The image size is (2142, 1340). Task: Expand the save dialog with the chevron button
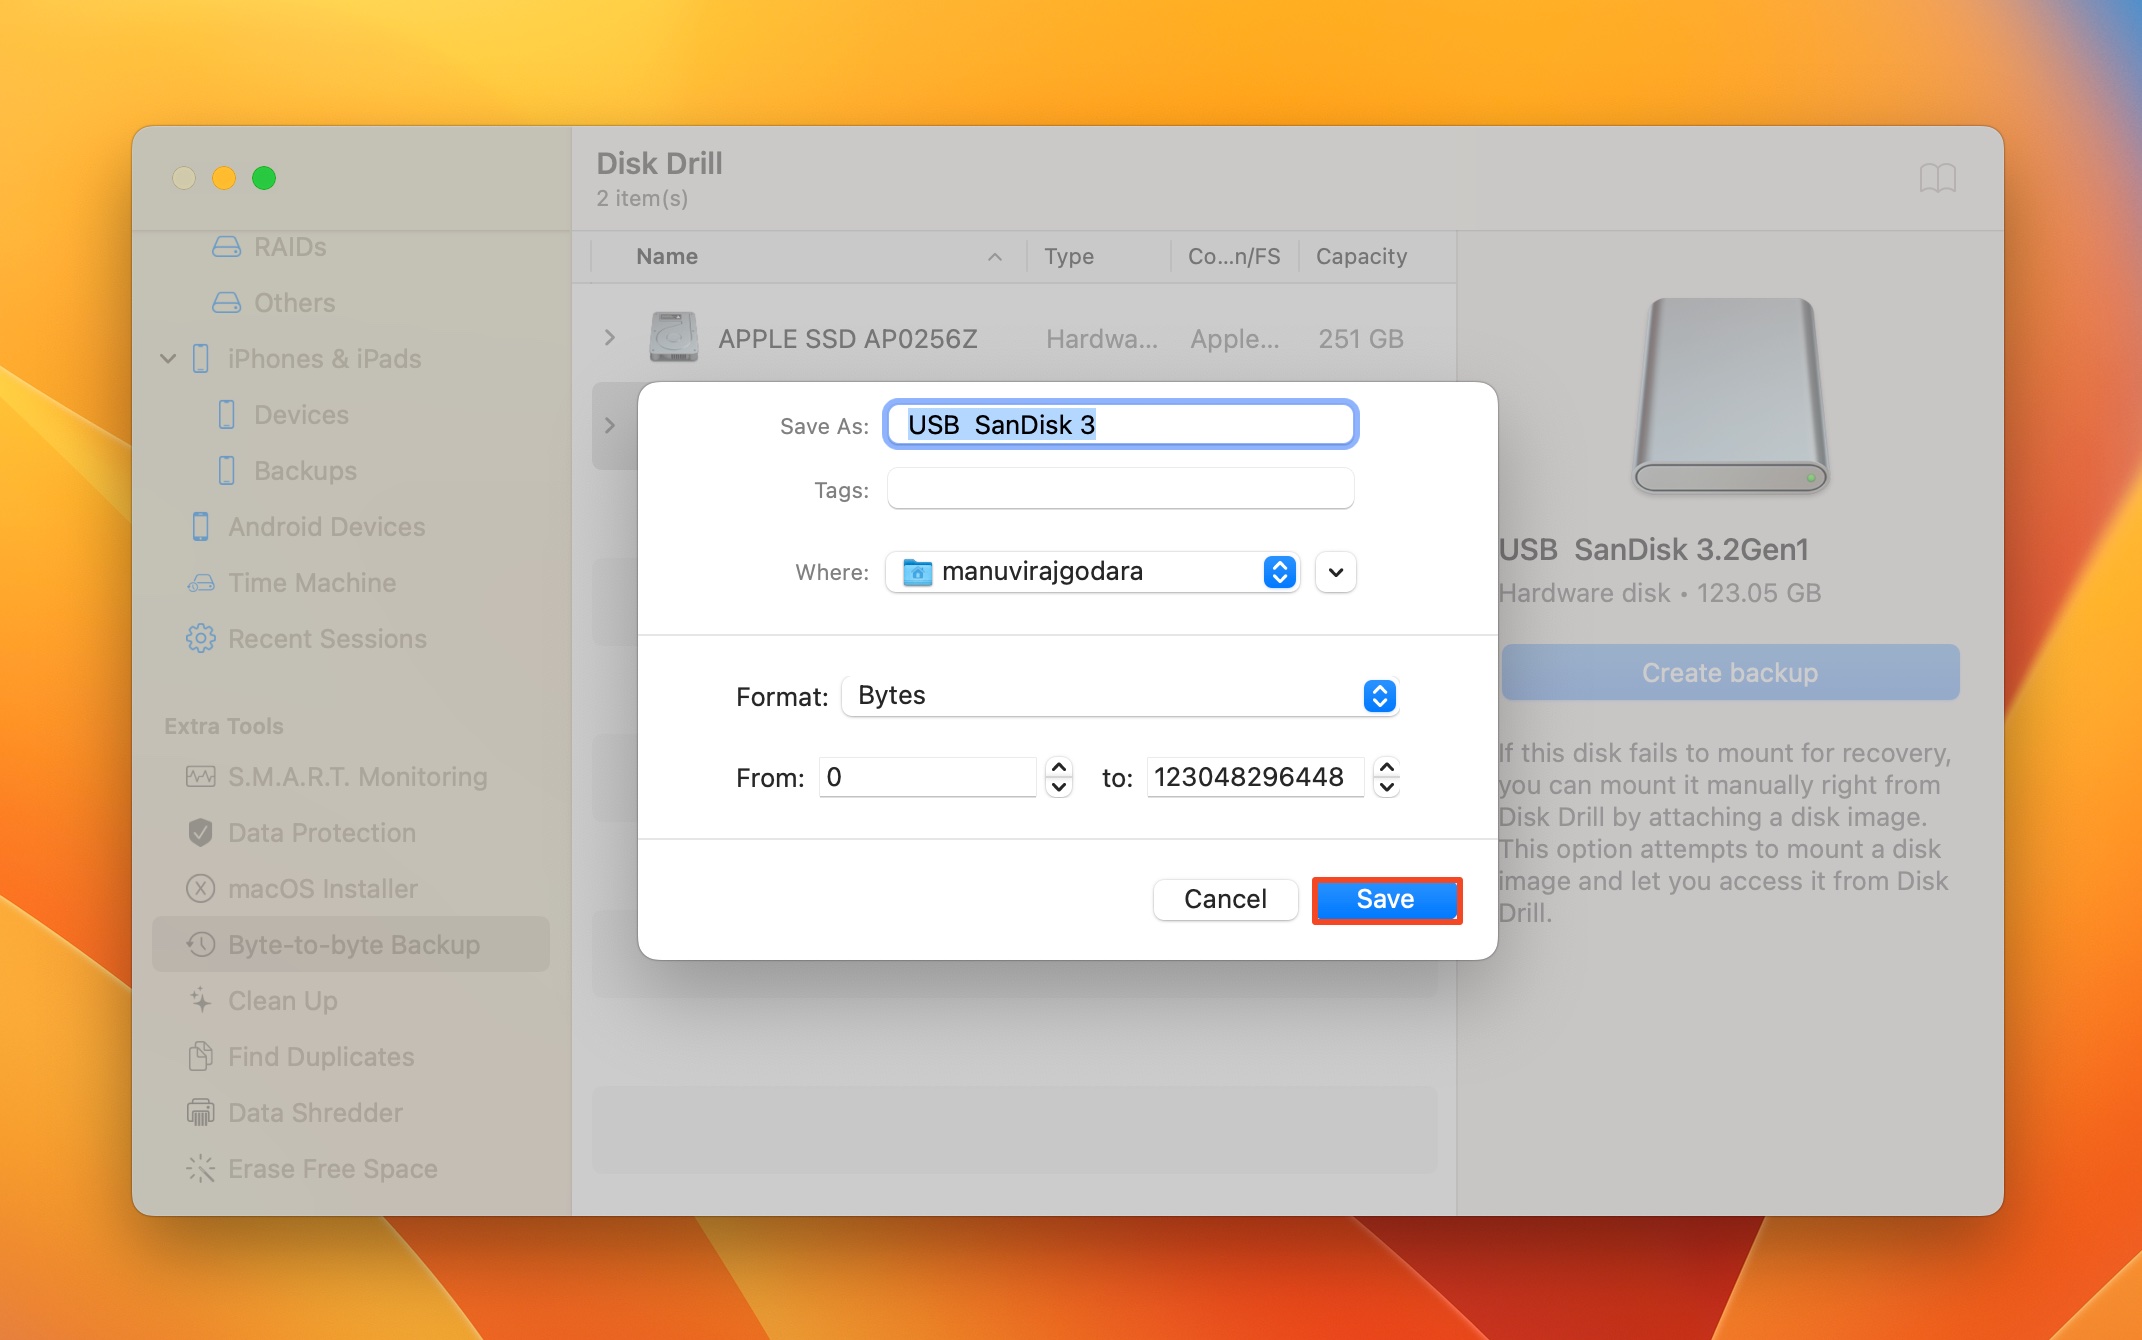(1336, 573)
